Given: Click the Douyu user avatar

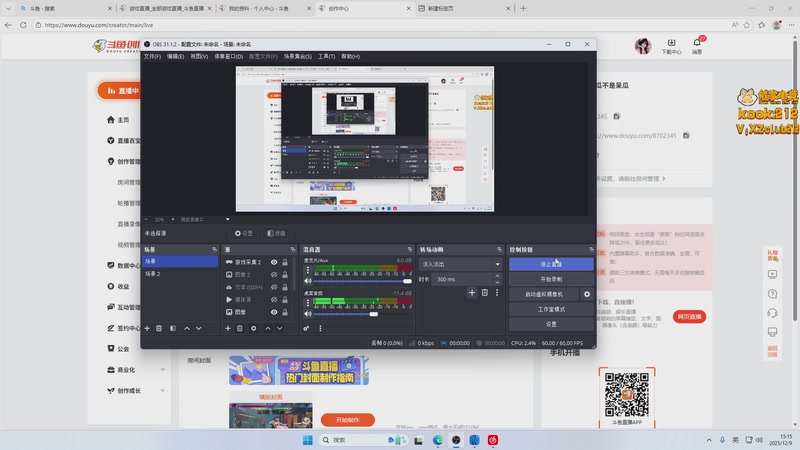Looking at the screenshot, I should tap(643, 46).
